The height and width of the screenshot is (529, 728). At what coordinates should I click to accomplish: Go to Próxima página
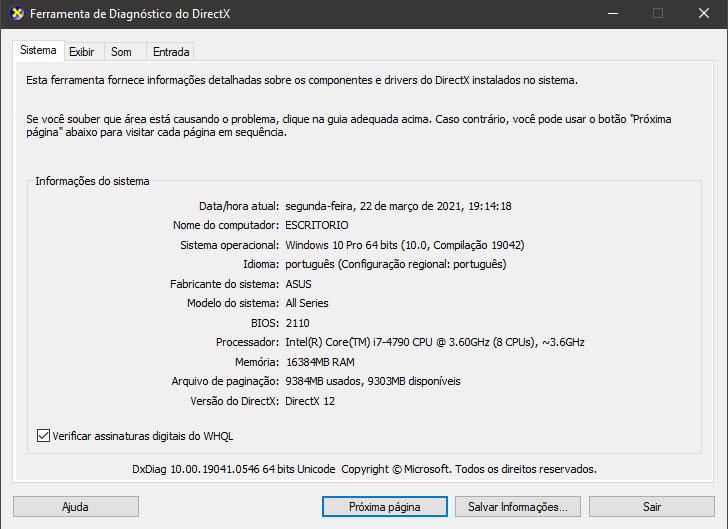[384, 507]
